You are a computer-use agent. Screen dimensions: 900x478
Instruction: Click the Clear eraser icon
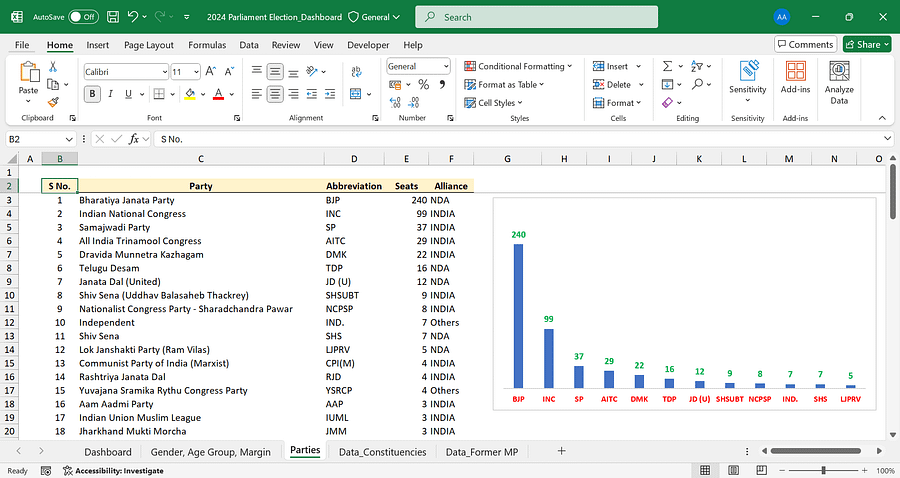[667, 103]
